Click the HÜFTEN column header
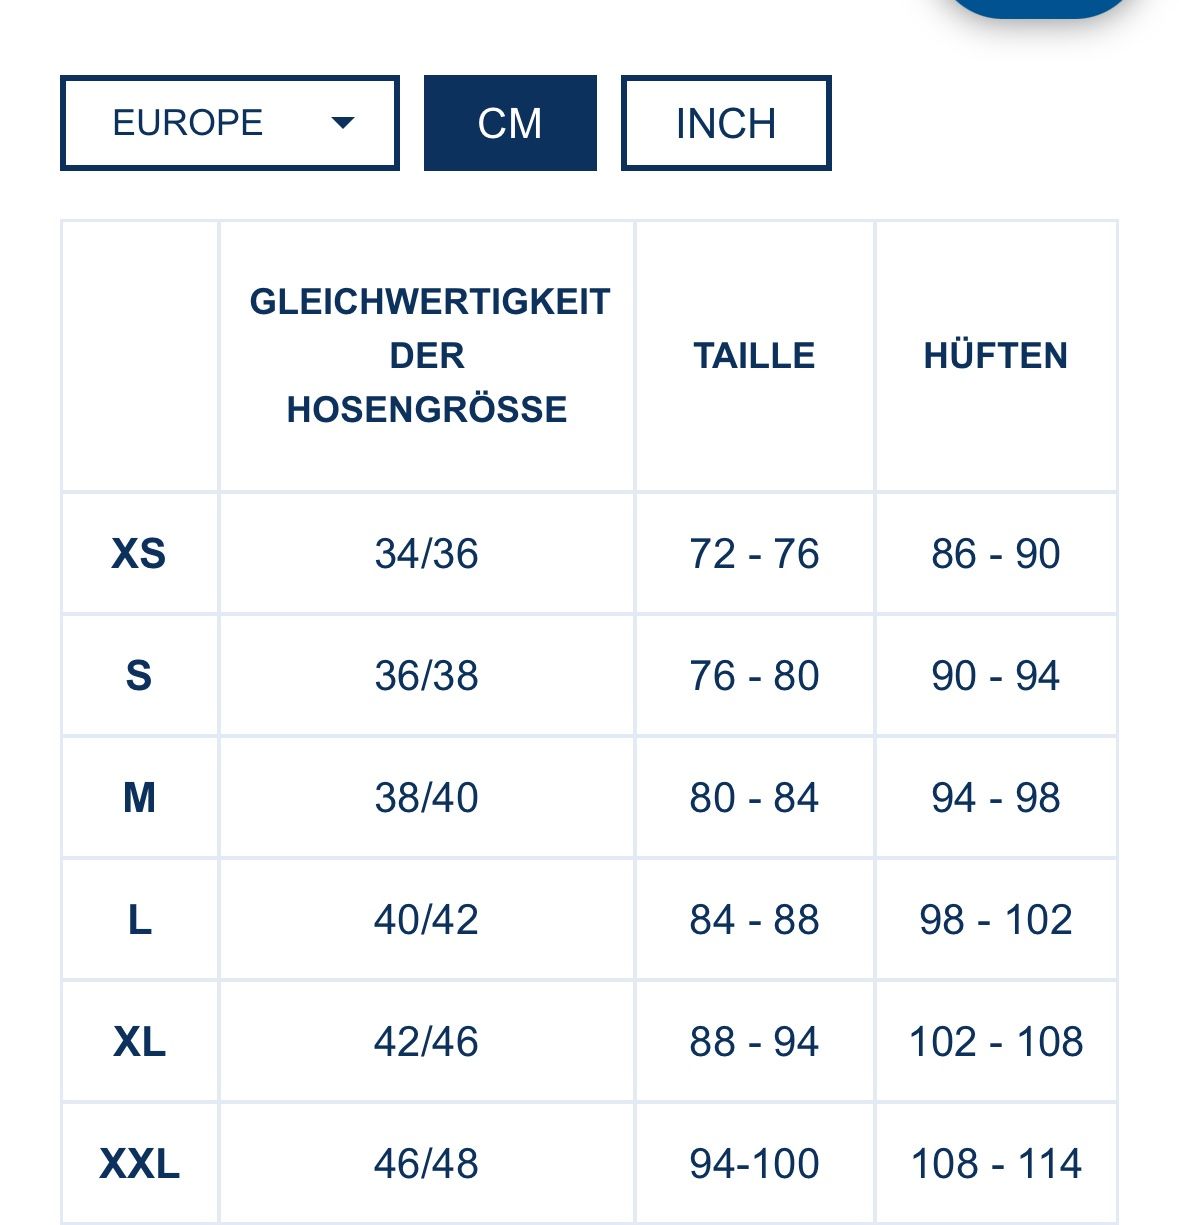Screen dimensions: 1179x1225 pos(996,356)
